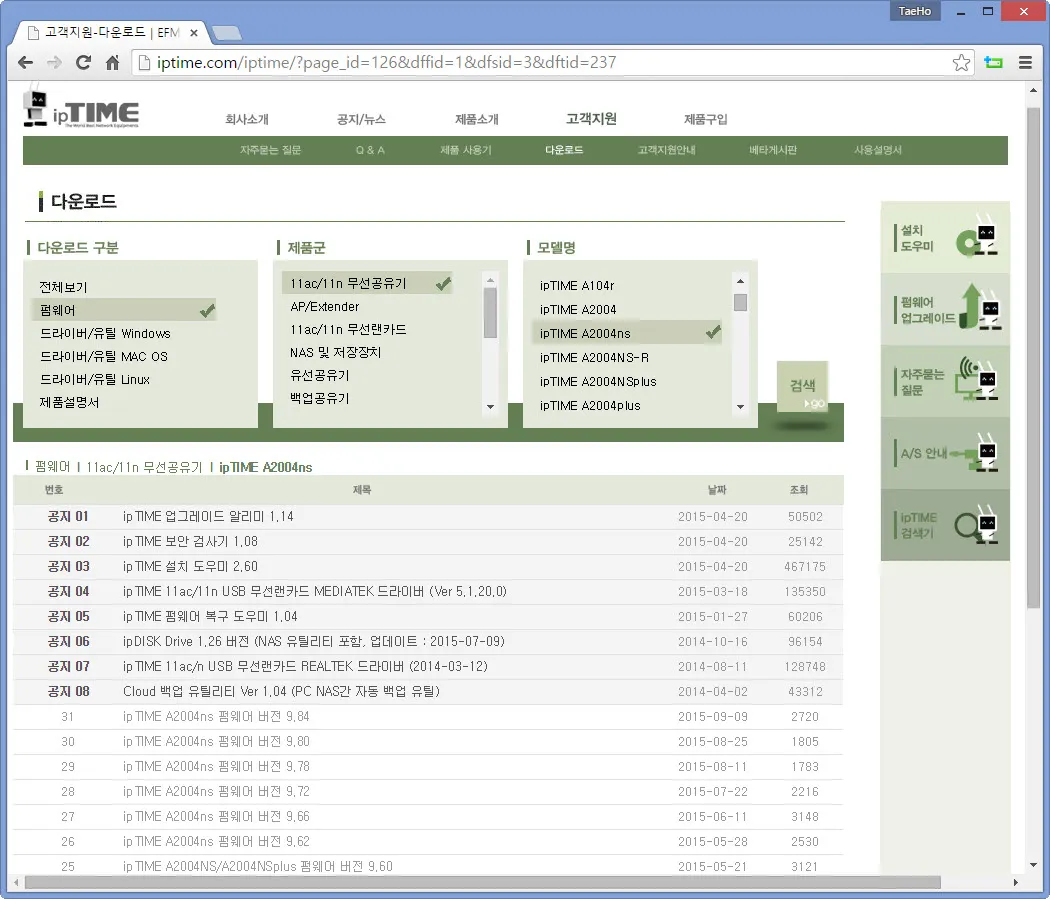Click the up arrow of the 모델명 scrollbar
Screen dimensions: 1050x899
739,280
